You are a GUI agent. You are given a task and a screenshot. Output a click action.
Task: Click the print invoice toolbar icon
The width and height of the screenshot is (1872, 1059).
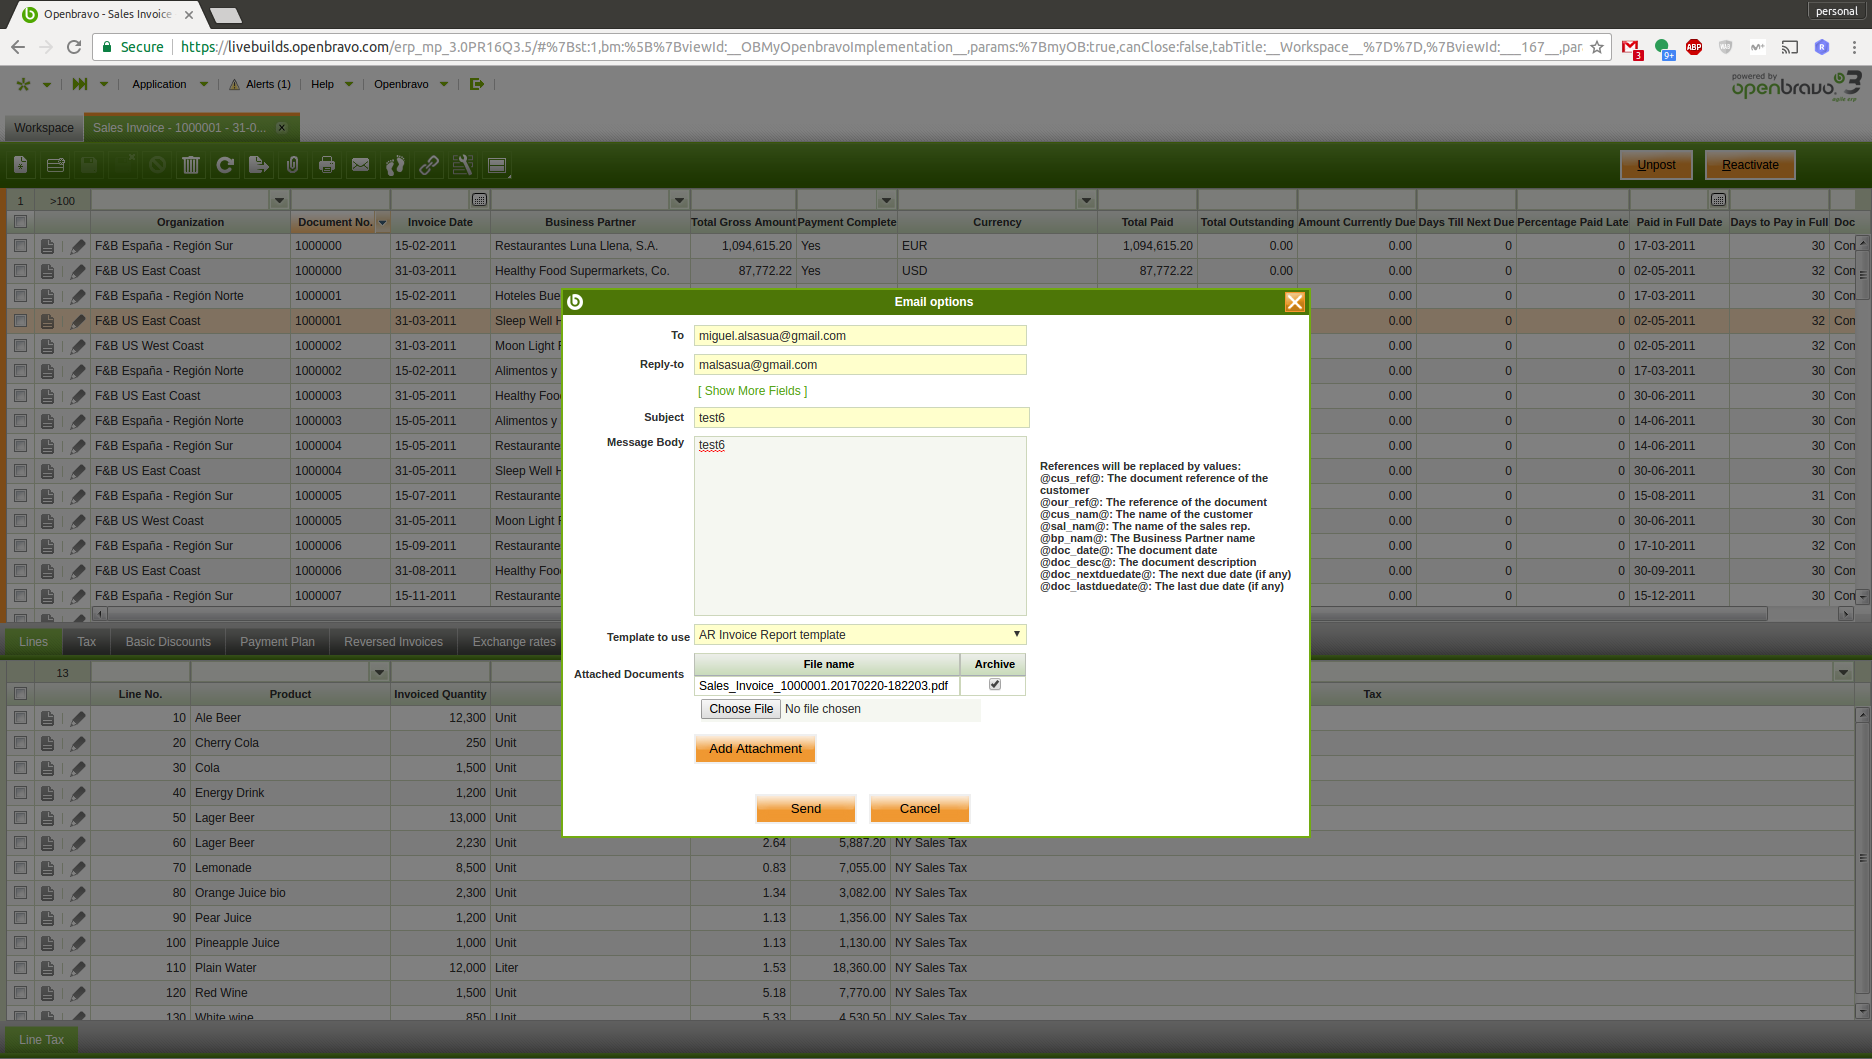click(x=327, y=165)
